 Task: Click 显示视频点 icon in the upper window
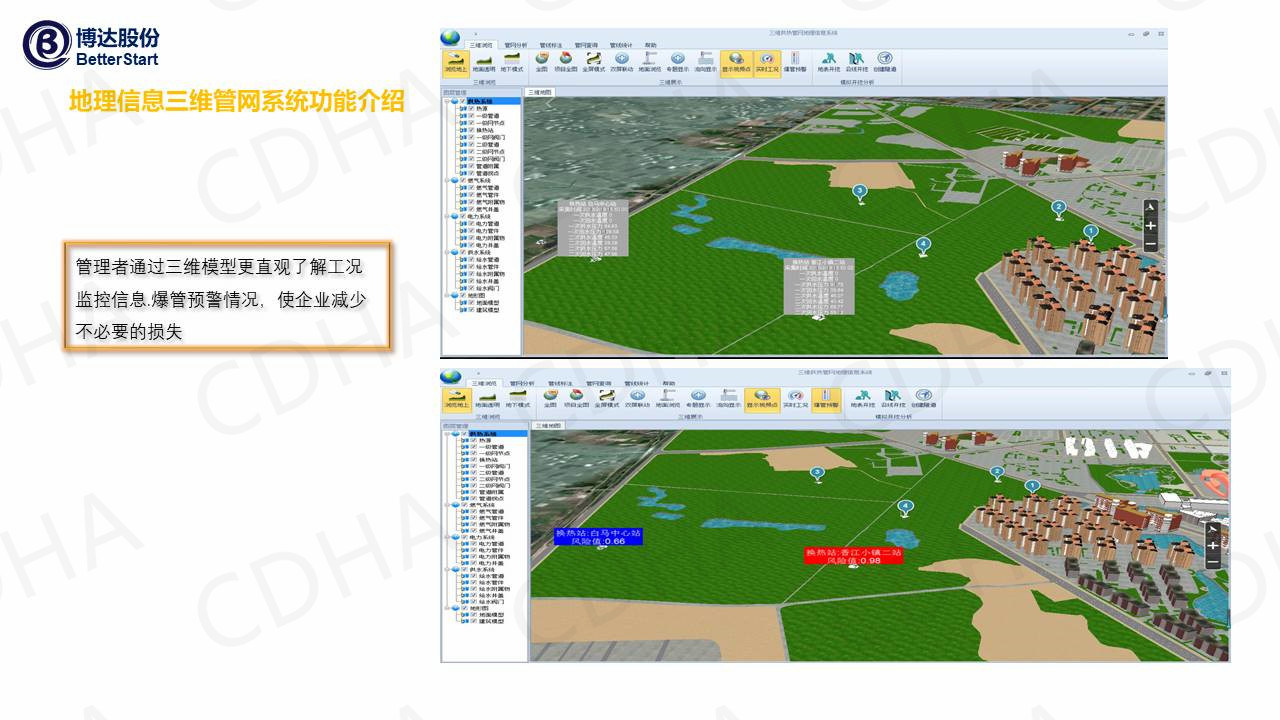pyautogui.click(x=736, y=62)
